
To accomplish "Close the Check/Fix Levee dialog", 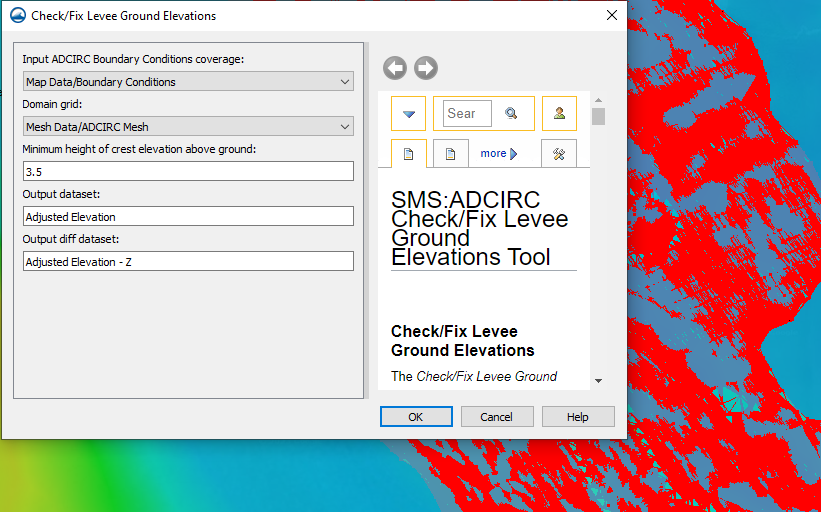I will (x=612, y=16).
